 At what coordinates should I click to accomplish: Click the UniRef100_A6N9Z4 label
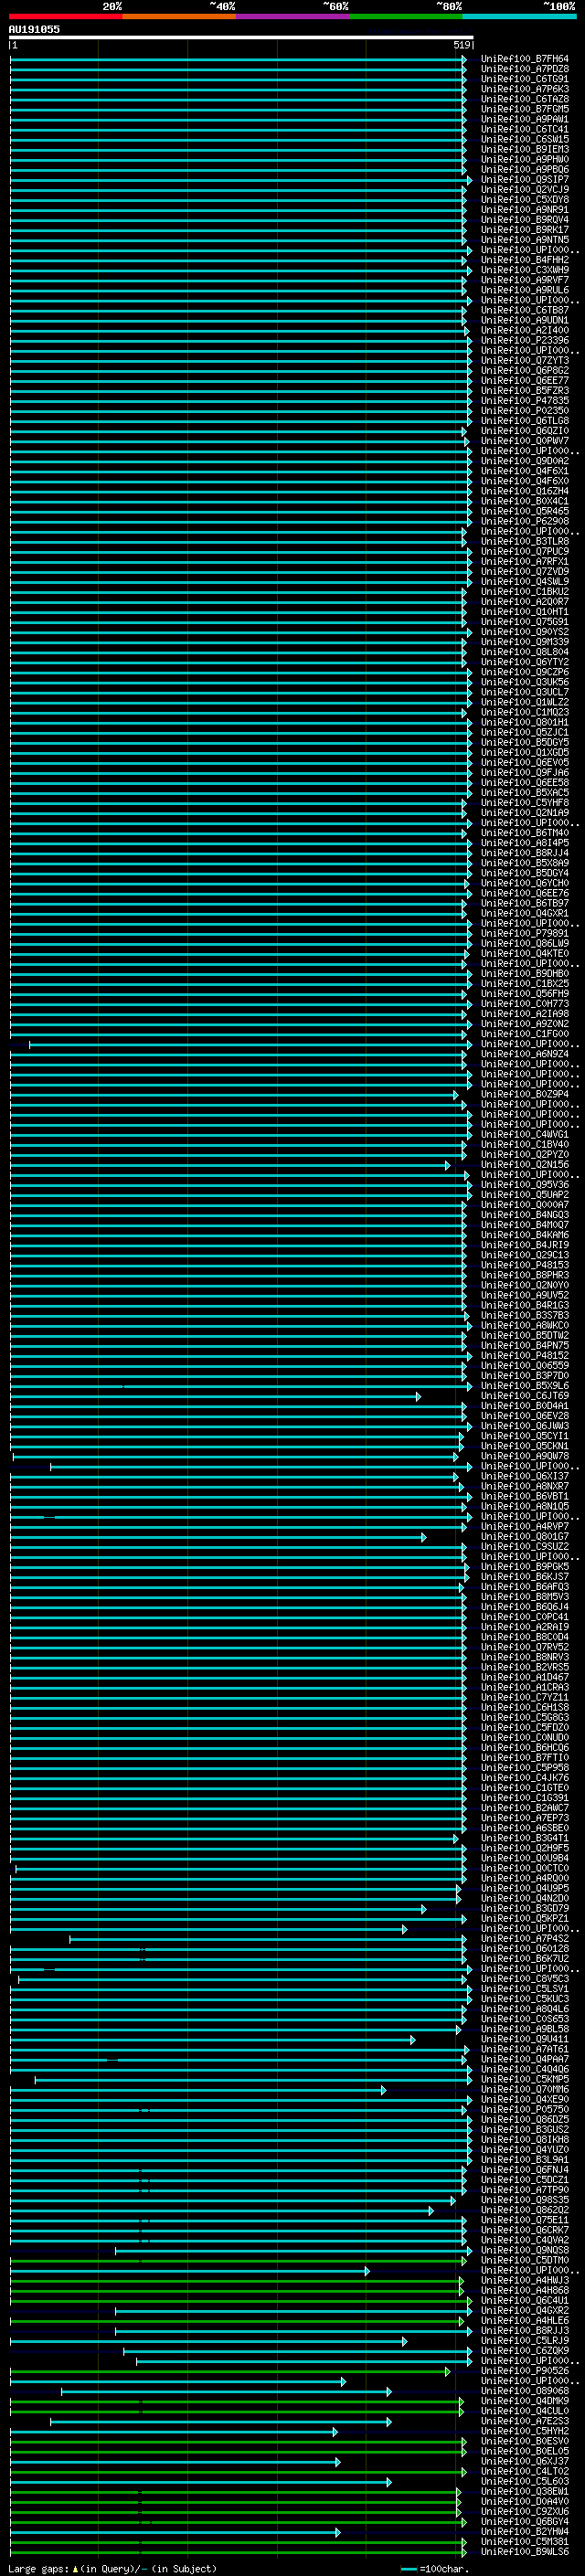click(524, 1054)
